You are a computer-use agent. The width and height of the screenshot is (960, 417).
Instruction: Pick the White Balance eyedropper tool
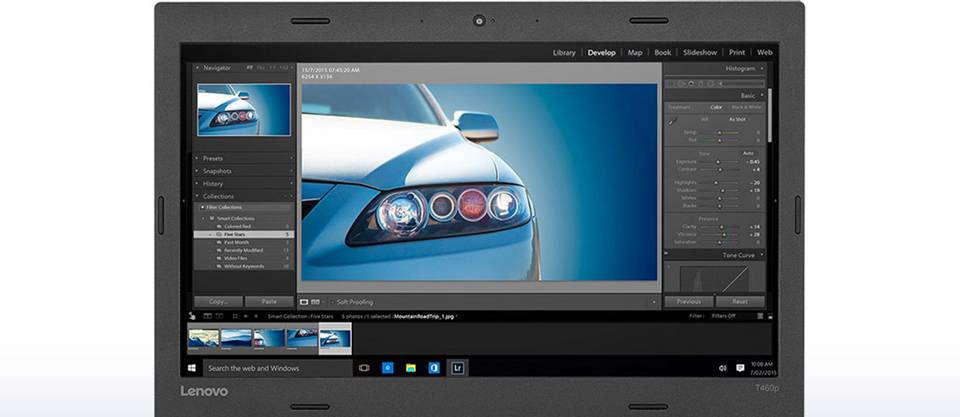pos(672,121)
